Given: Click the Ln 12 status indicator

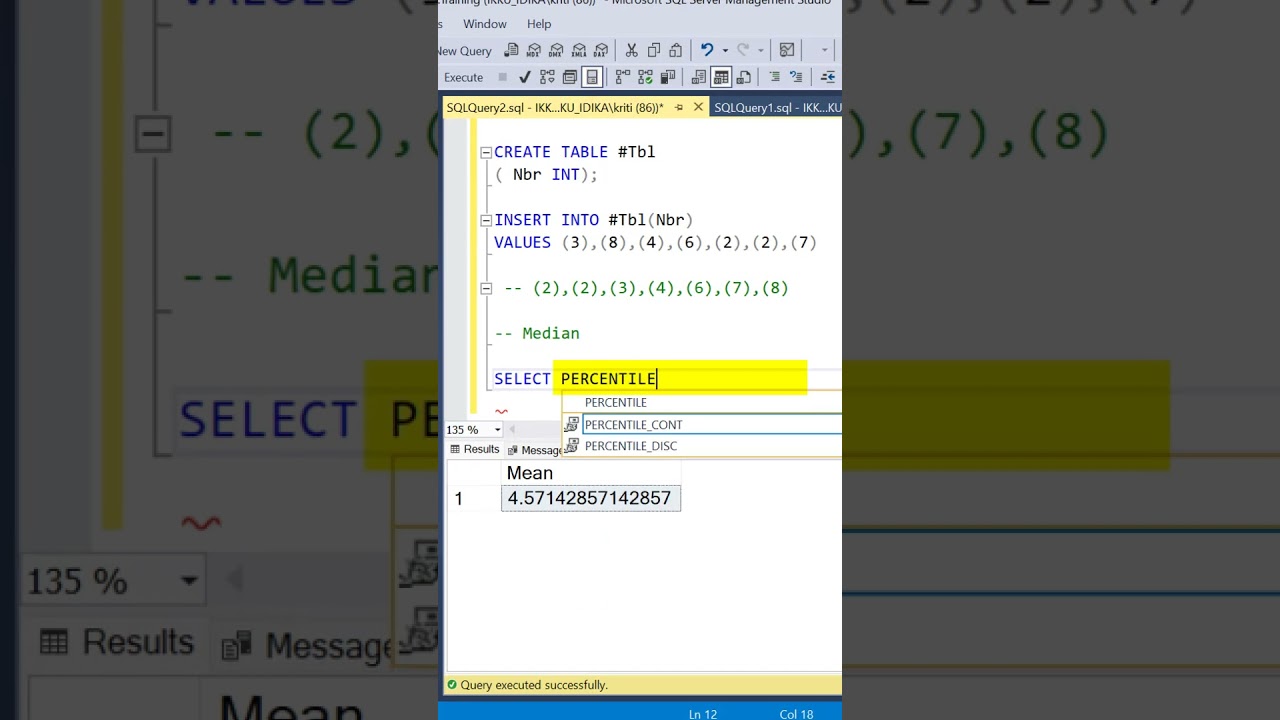Looking at the screenshot, I should coord(703,714).
